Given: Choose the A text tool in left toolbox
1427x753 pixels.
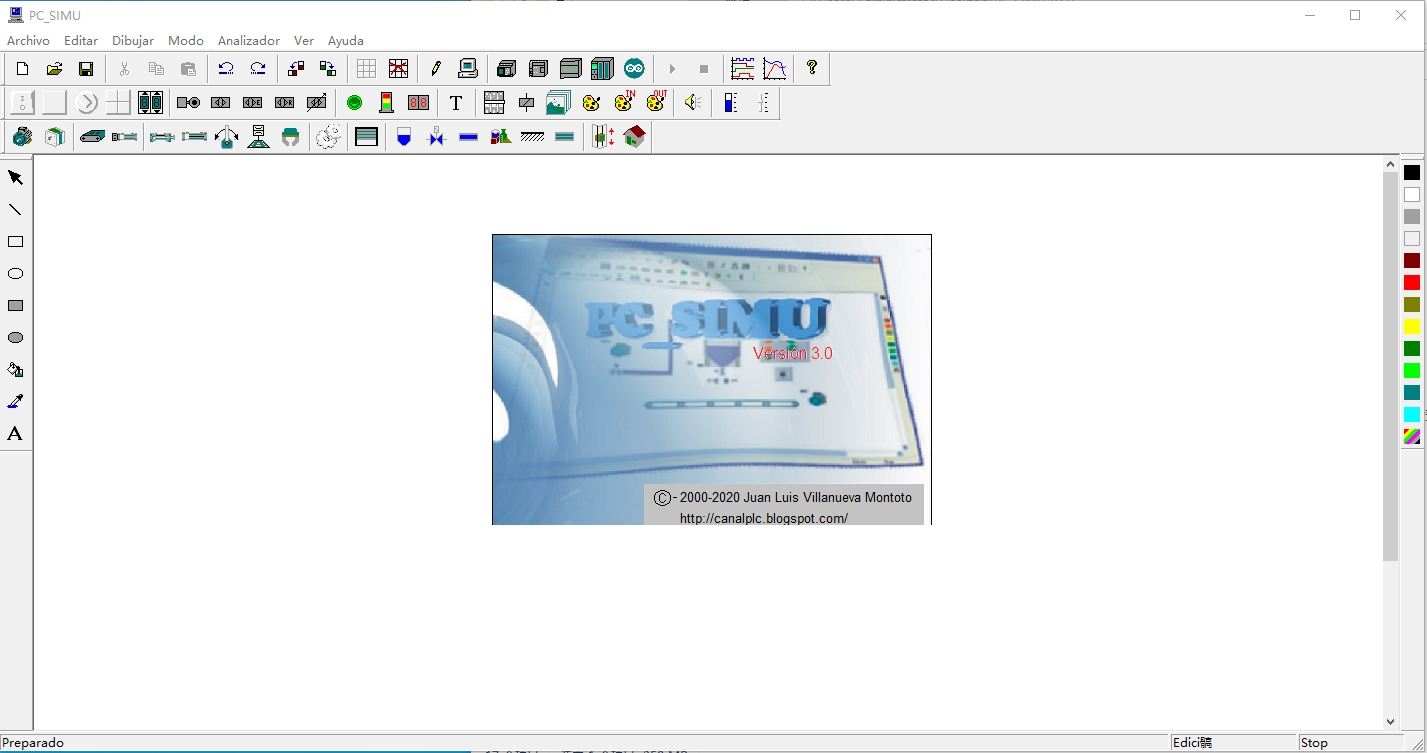Looking at the screenshot, I should point(16,434).
